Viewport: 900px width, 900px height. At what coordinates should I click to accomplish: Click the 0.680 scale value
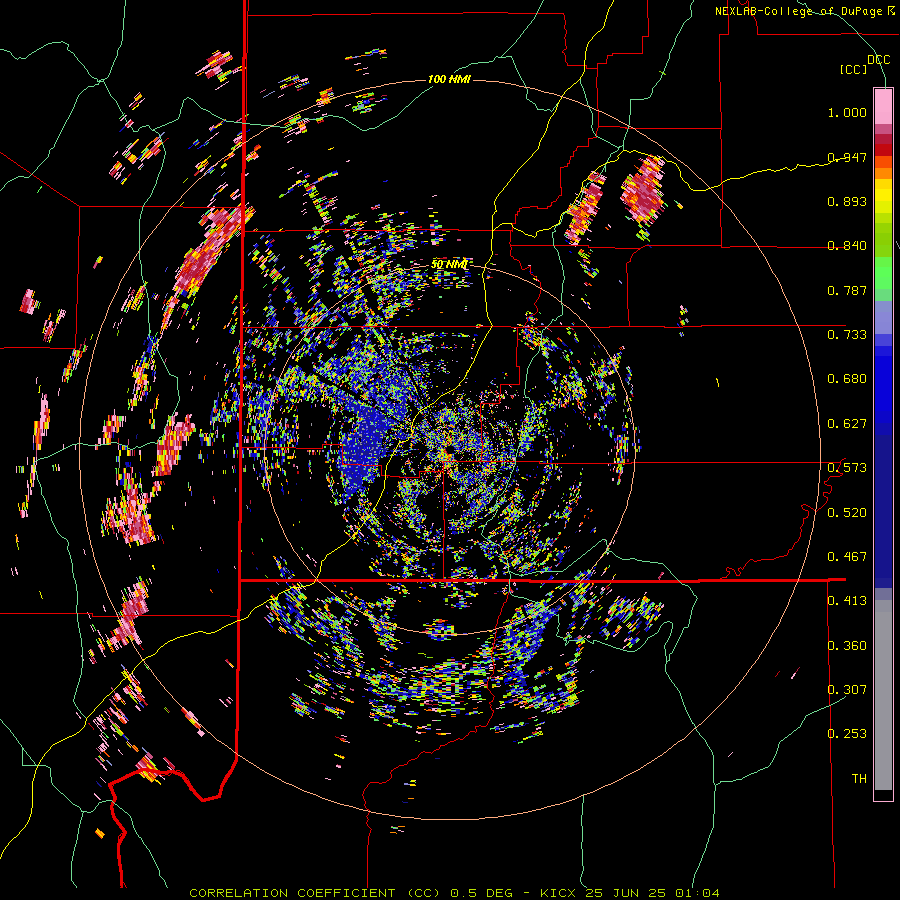click(847, 379)
